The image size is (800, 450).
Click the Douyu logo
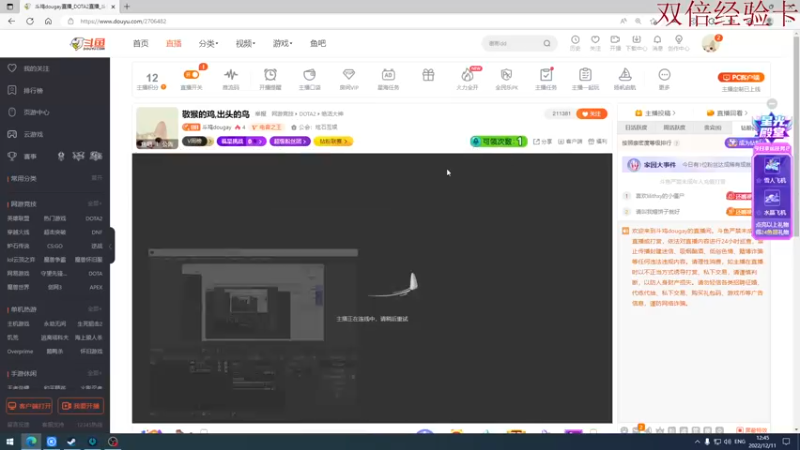click(88, 44)
